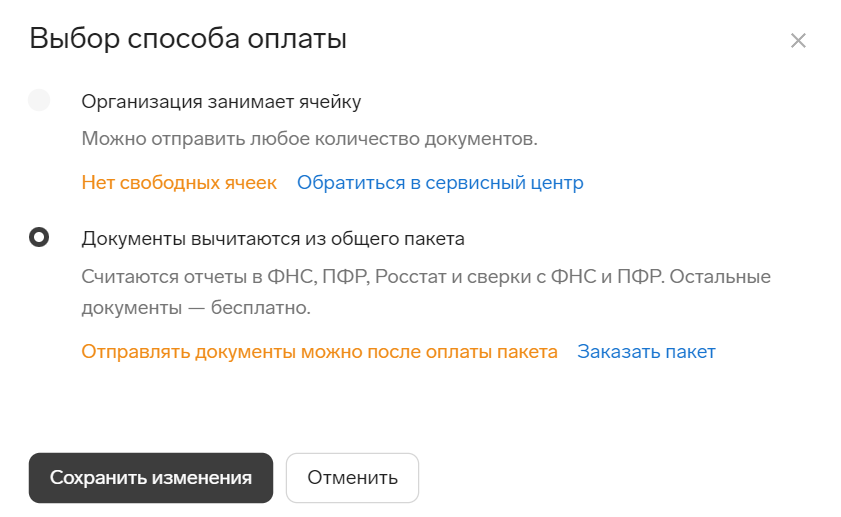Click the 'Выбор способа оплаты' dialog title

(x=188, y=39)
